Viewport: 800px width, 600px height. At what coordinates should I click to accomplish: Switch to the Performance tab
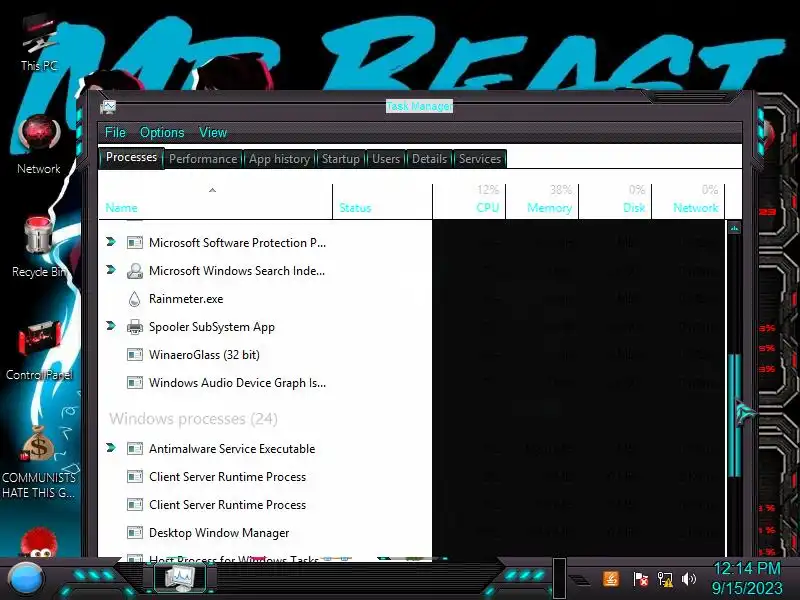(203, 159)
